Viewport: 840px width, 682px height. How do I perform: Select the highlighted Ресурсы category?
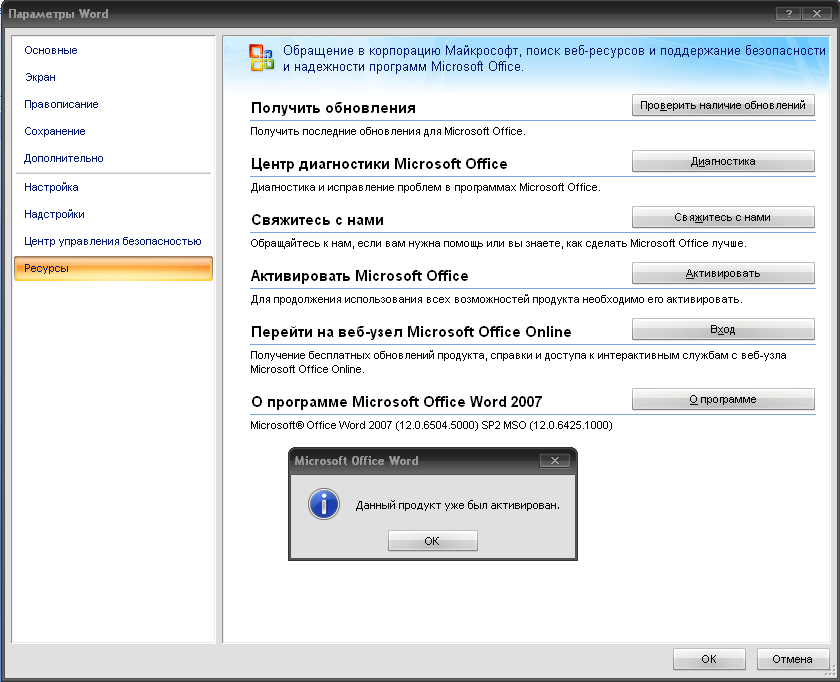(x=114, y=268)
